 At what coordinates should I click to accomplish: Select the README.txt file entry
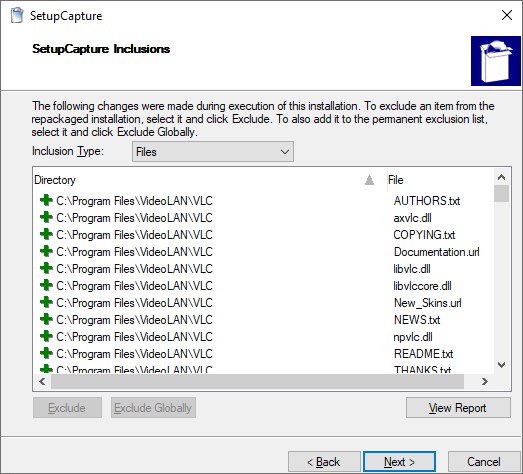pyautogui.click(x=424, y=354)
